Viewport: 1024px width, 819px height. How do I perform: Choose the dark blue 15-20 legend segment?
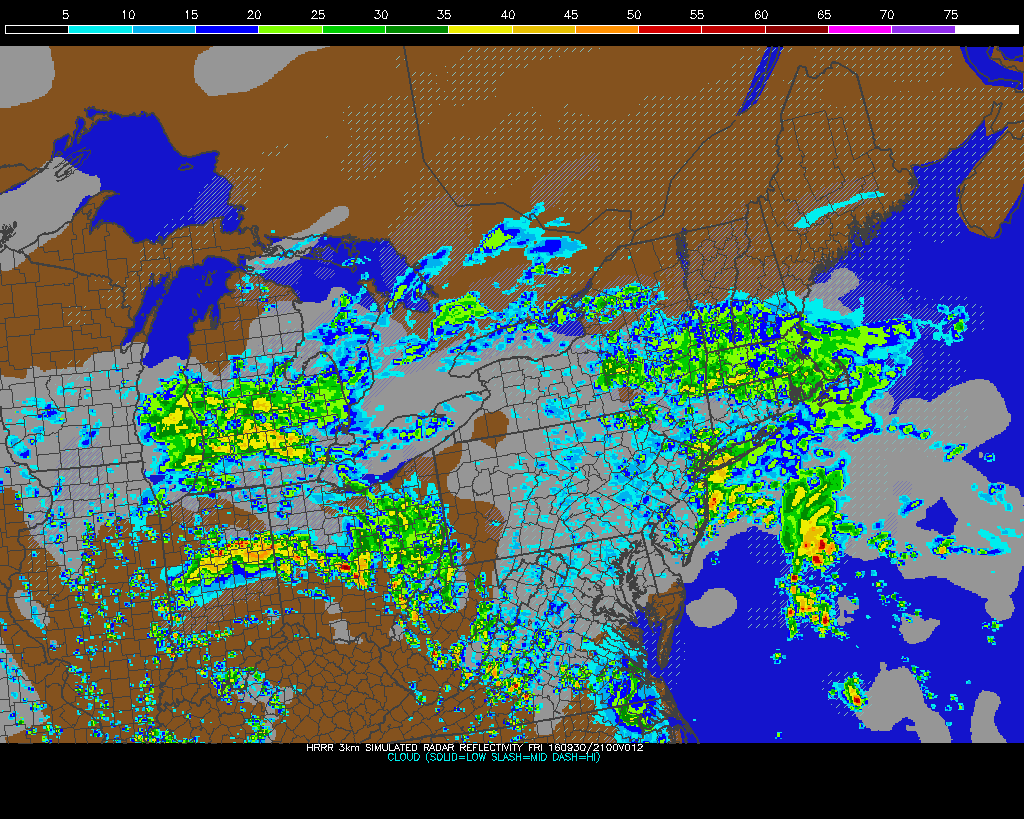(x=227, y=30)
